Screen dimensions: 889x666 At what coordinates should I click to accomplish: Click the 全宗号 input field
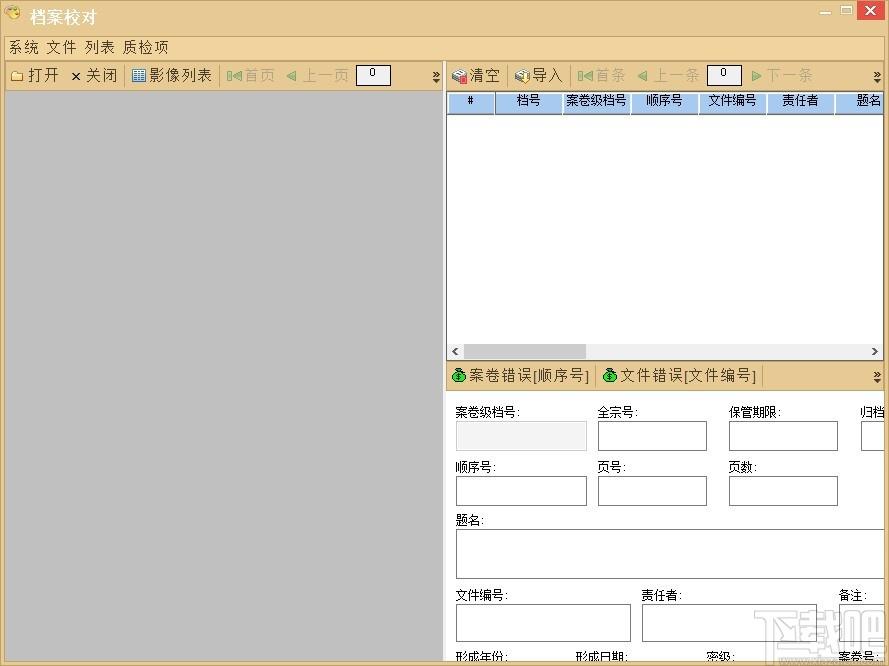point(652,436)
